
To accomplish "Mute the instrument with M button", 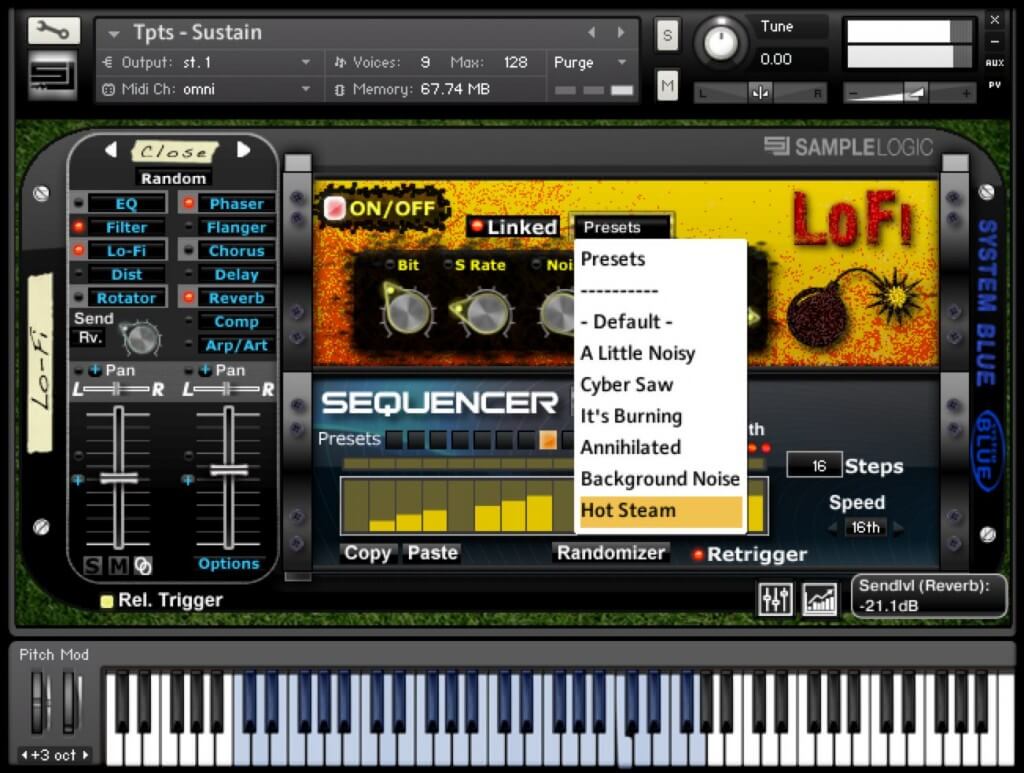I will click(x=667, y=85).
